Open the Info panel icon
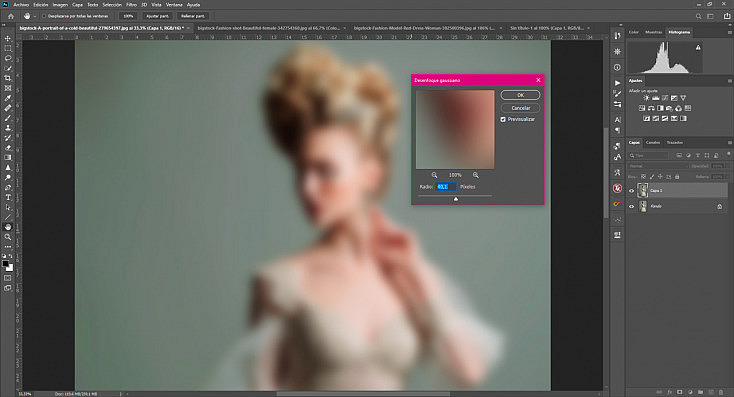Image resolution: width=734 pixels, height=397 pixels. [x=617, y=67]
